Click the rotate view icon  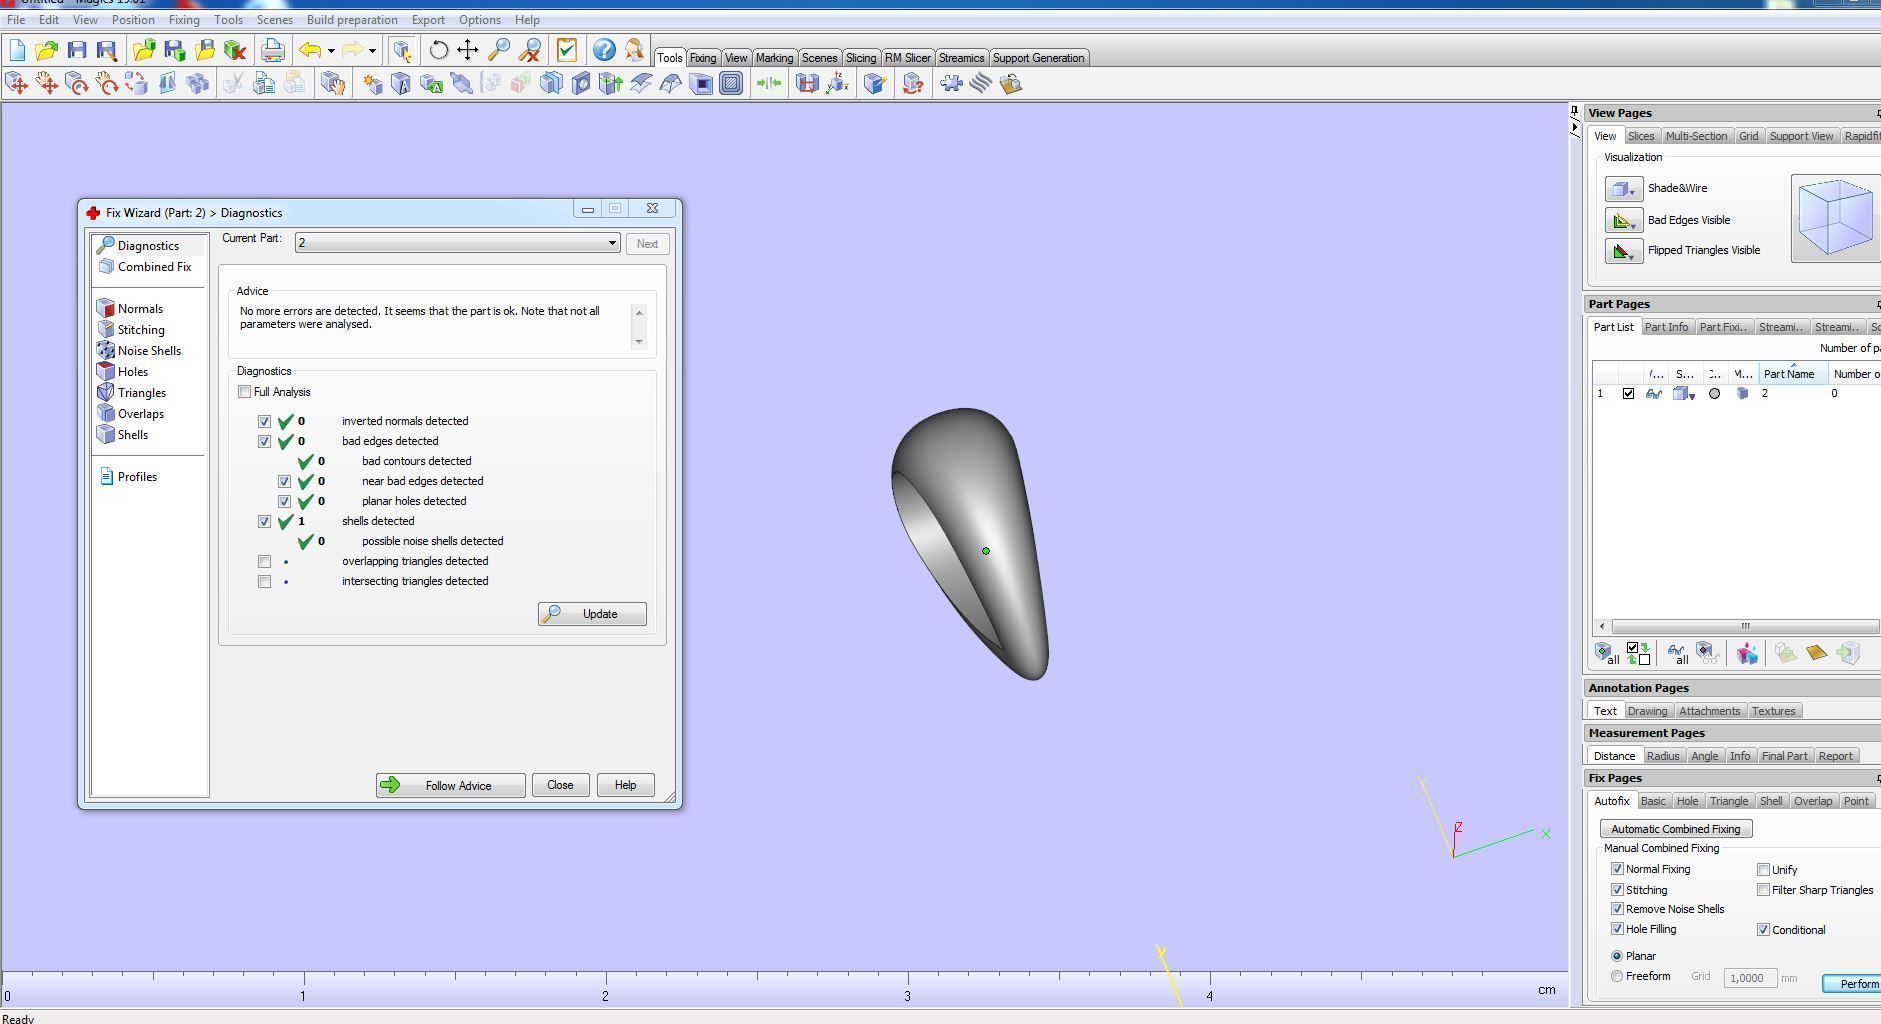438,50
